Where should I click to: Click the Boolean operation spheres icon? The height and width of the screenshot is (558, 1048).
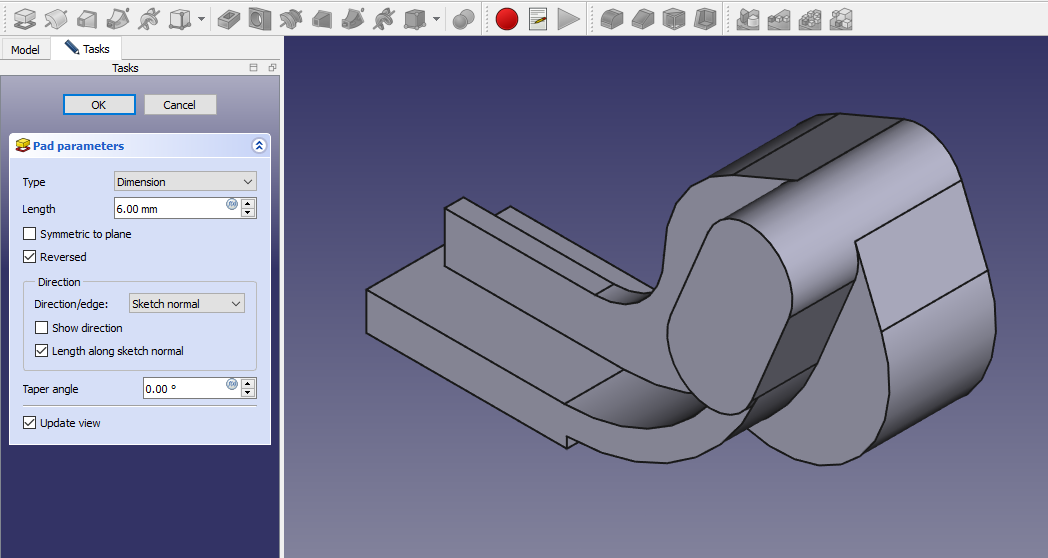click(463, 18)
